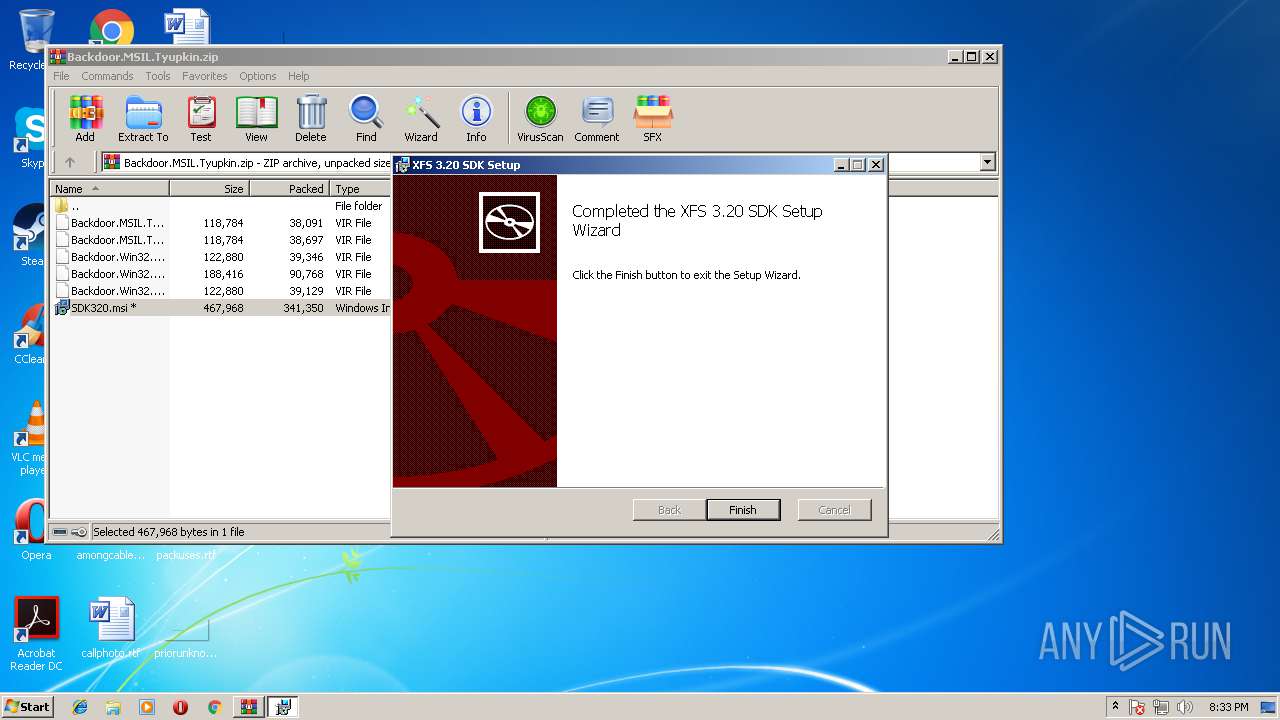Select the file with packed size 38,697

(x=222, y=240)
